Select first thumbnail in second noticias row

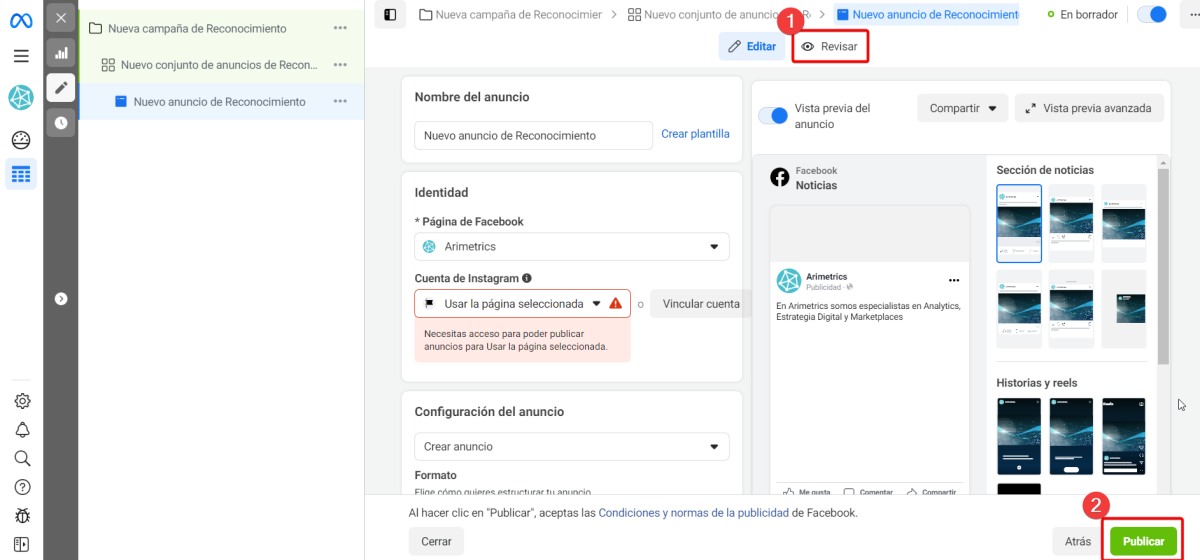pos(1019,308)
